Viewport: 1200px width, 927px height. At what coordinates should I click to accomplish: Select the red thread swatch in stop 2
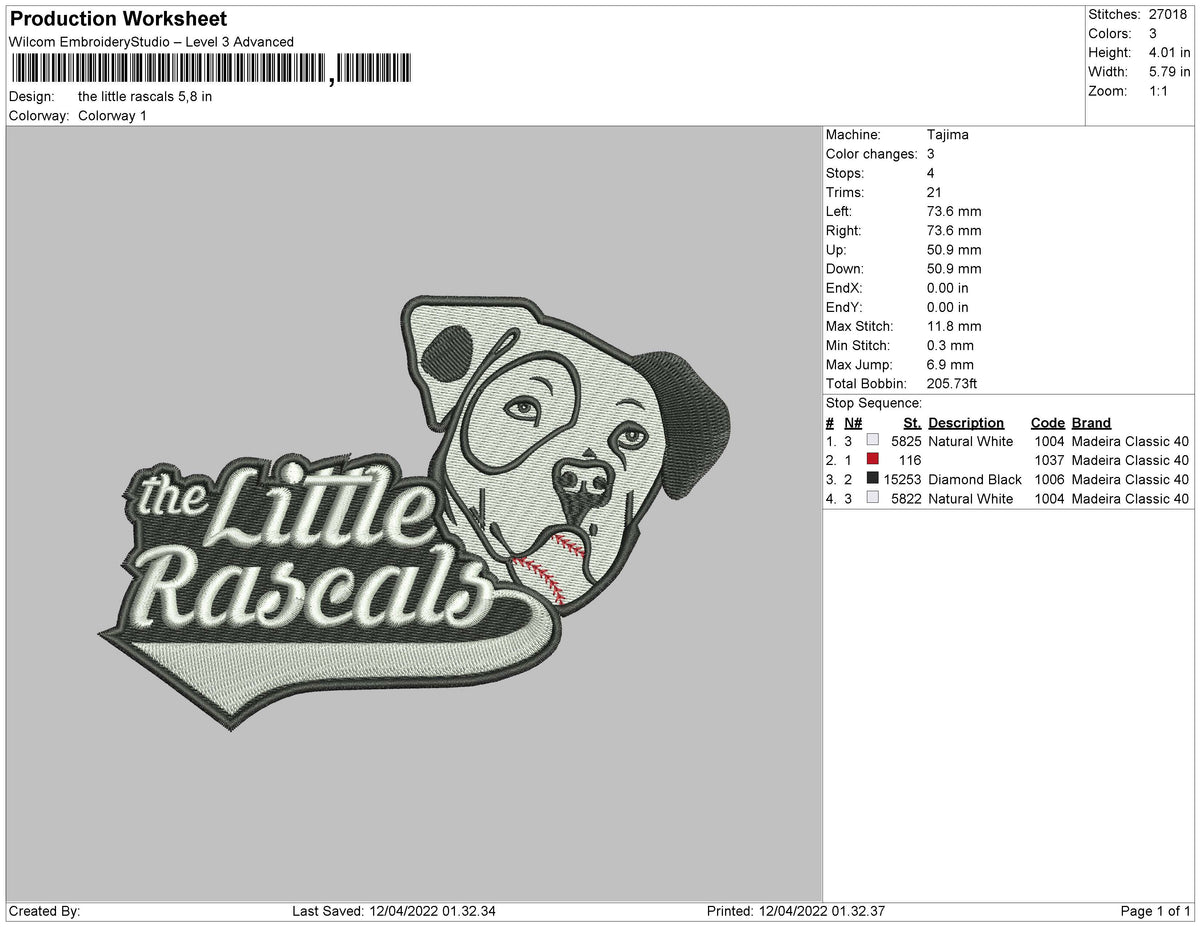pyautogui.click(x=872, y=460)
